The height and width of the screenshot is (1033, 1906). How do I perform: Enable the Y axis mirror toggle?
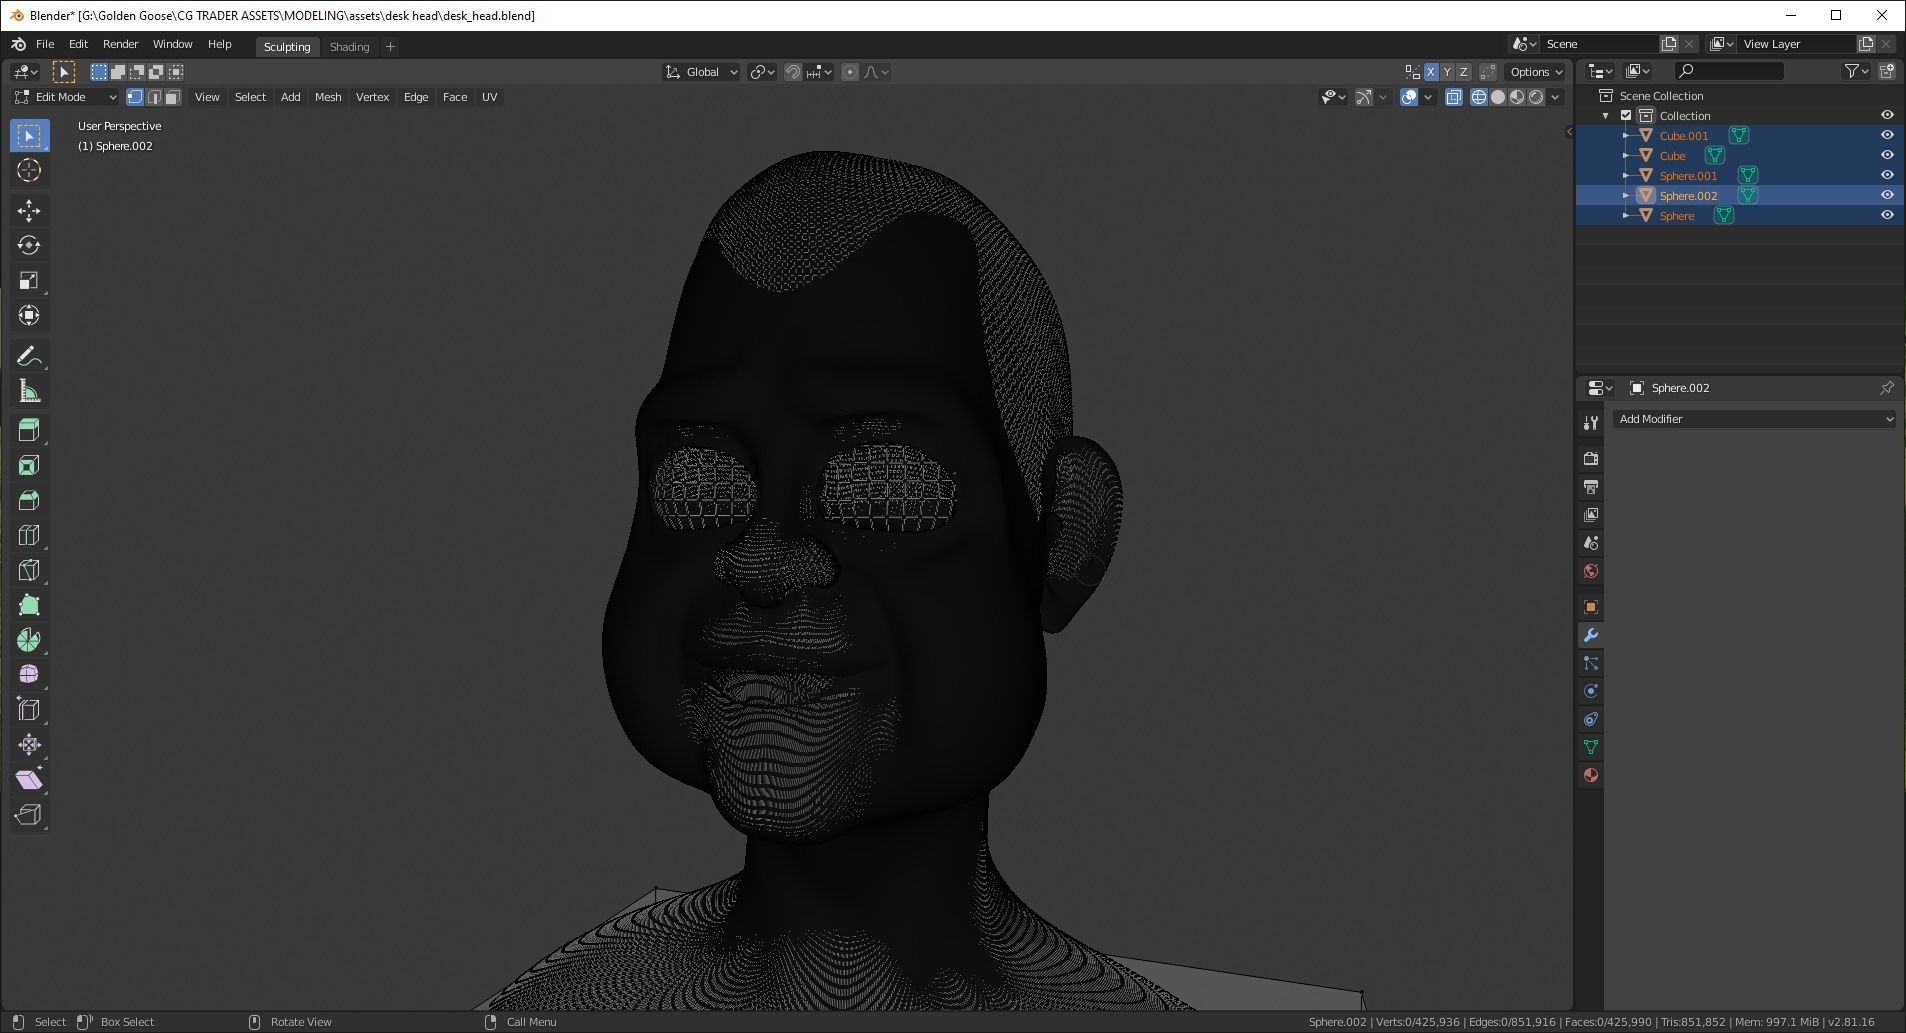coord(1447,71)
